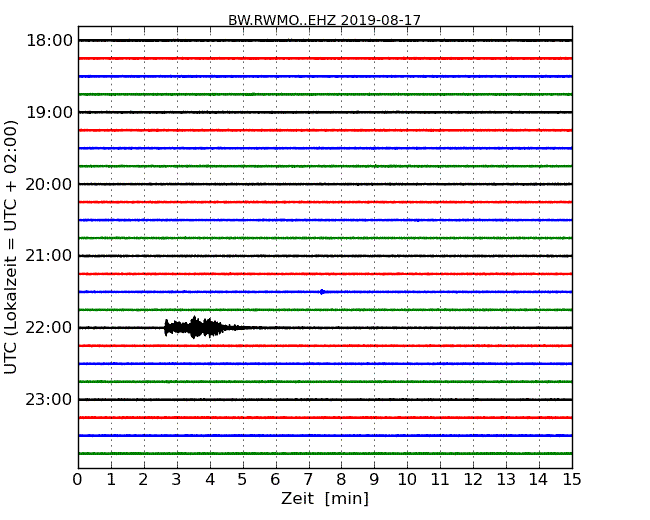
Task: Click the x-axis tick label "11"
Action: 440,479
